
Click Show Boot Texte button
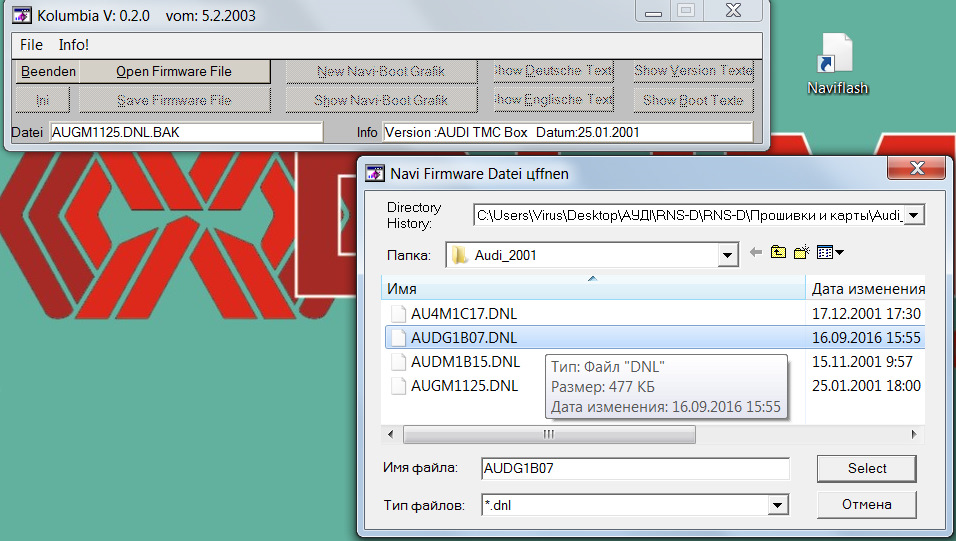click(694, 100)
